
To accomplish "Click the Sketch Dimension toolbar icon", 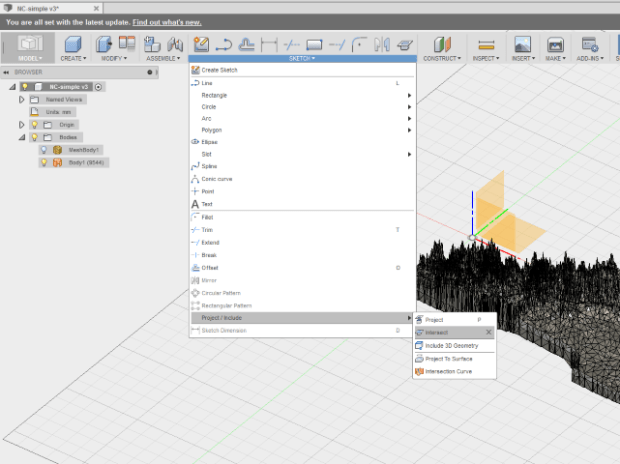I will (269, 44).
